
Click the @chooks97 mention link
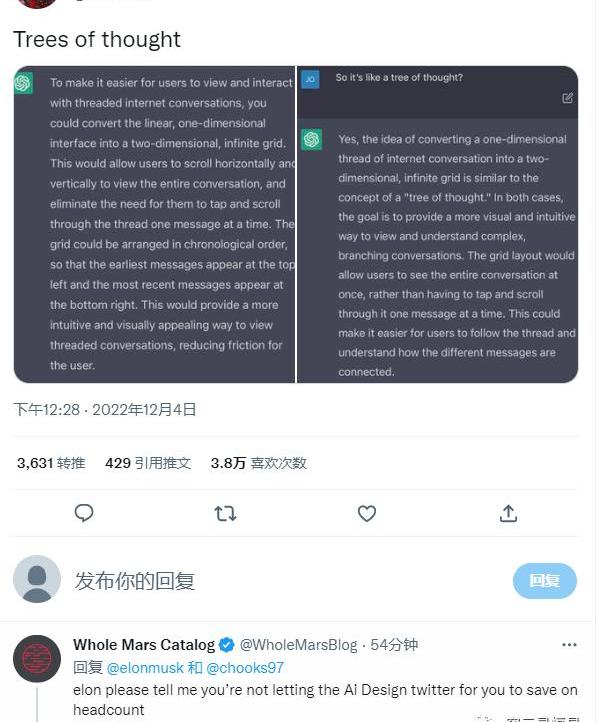point(245,667)
